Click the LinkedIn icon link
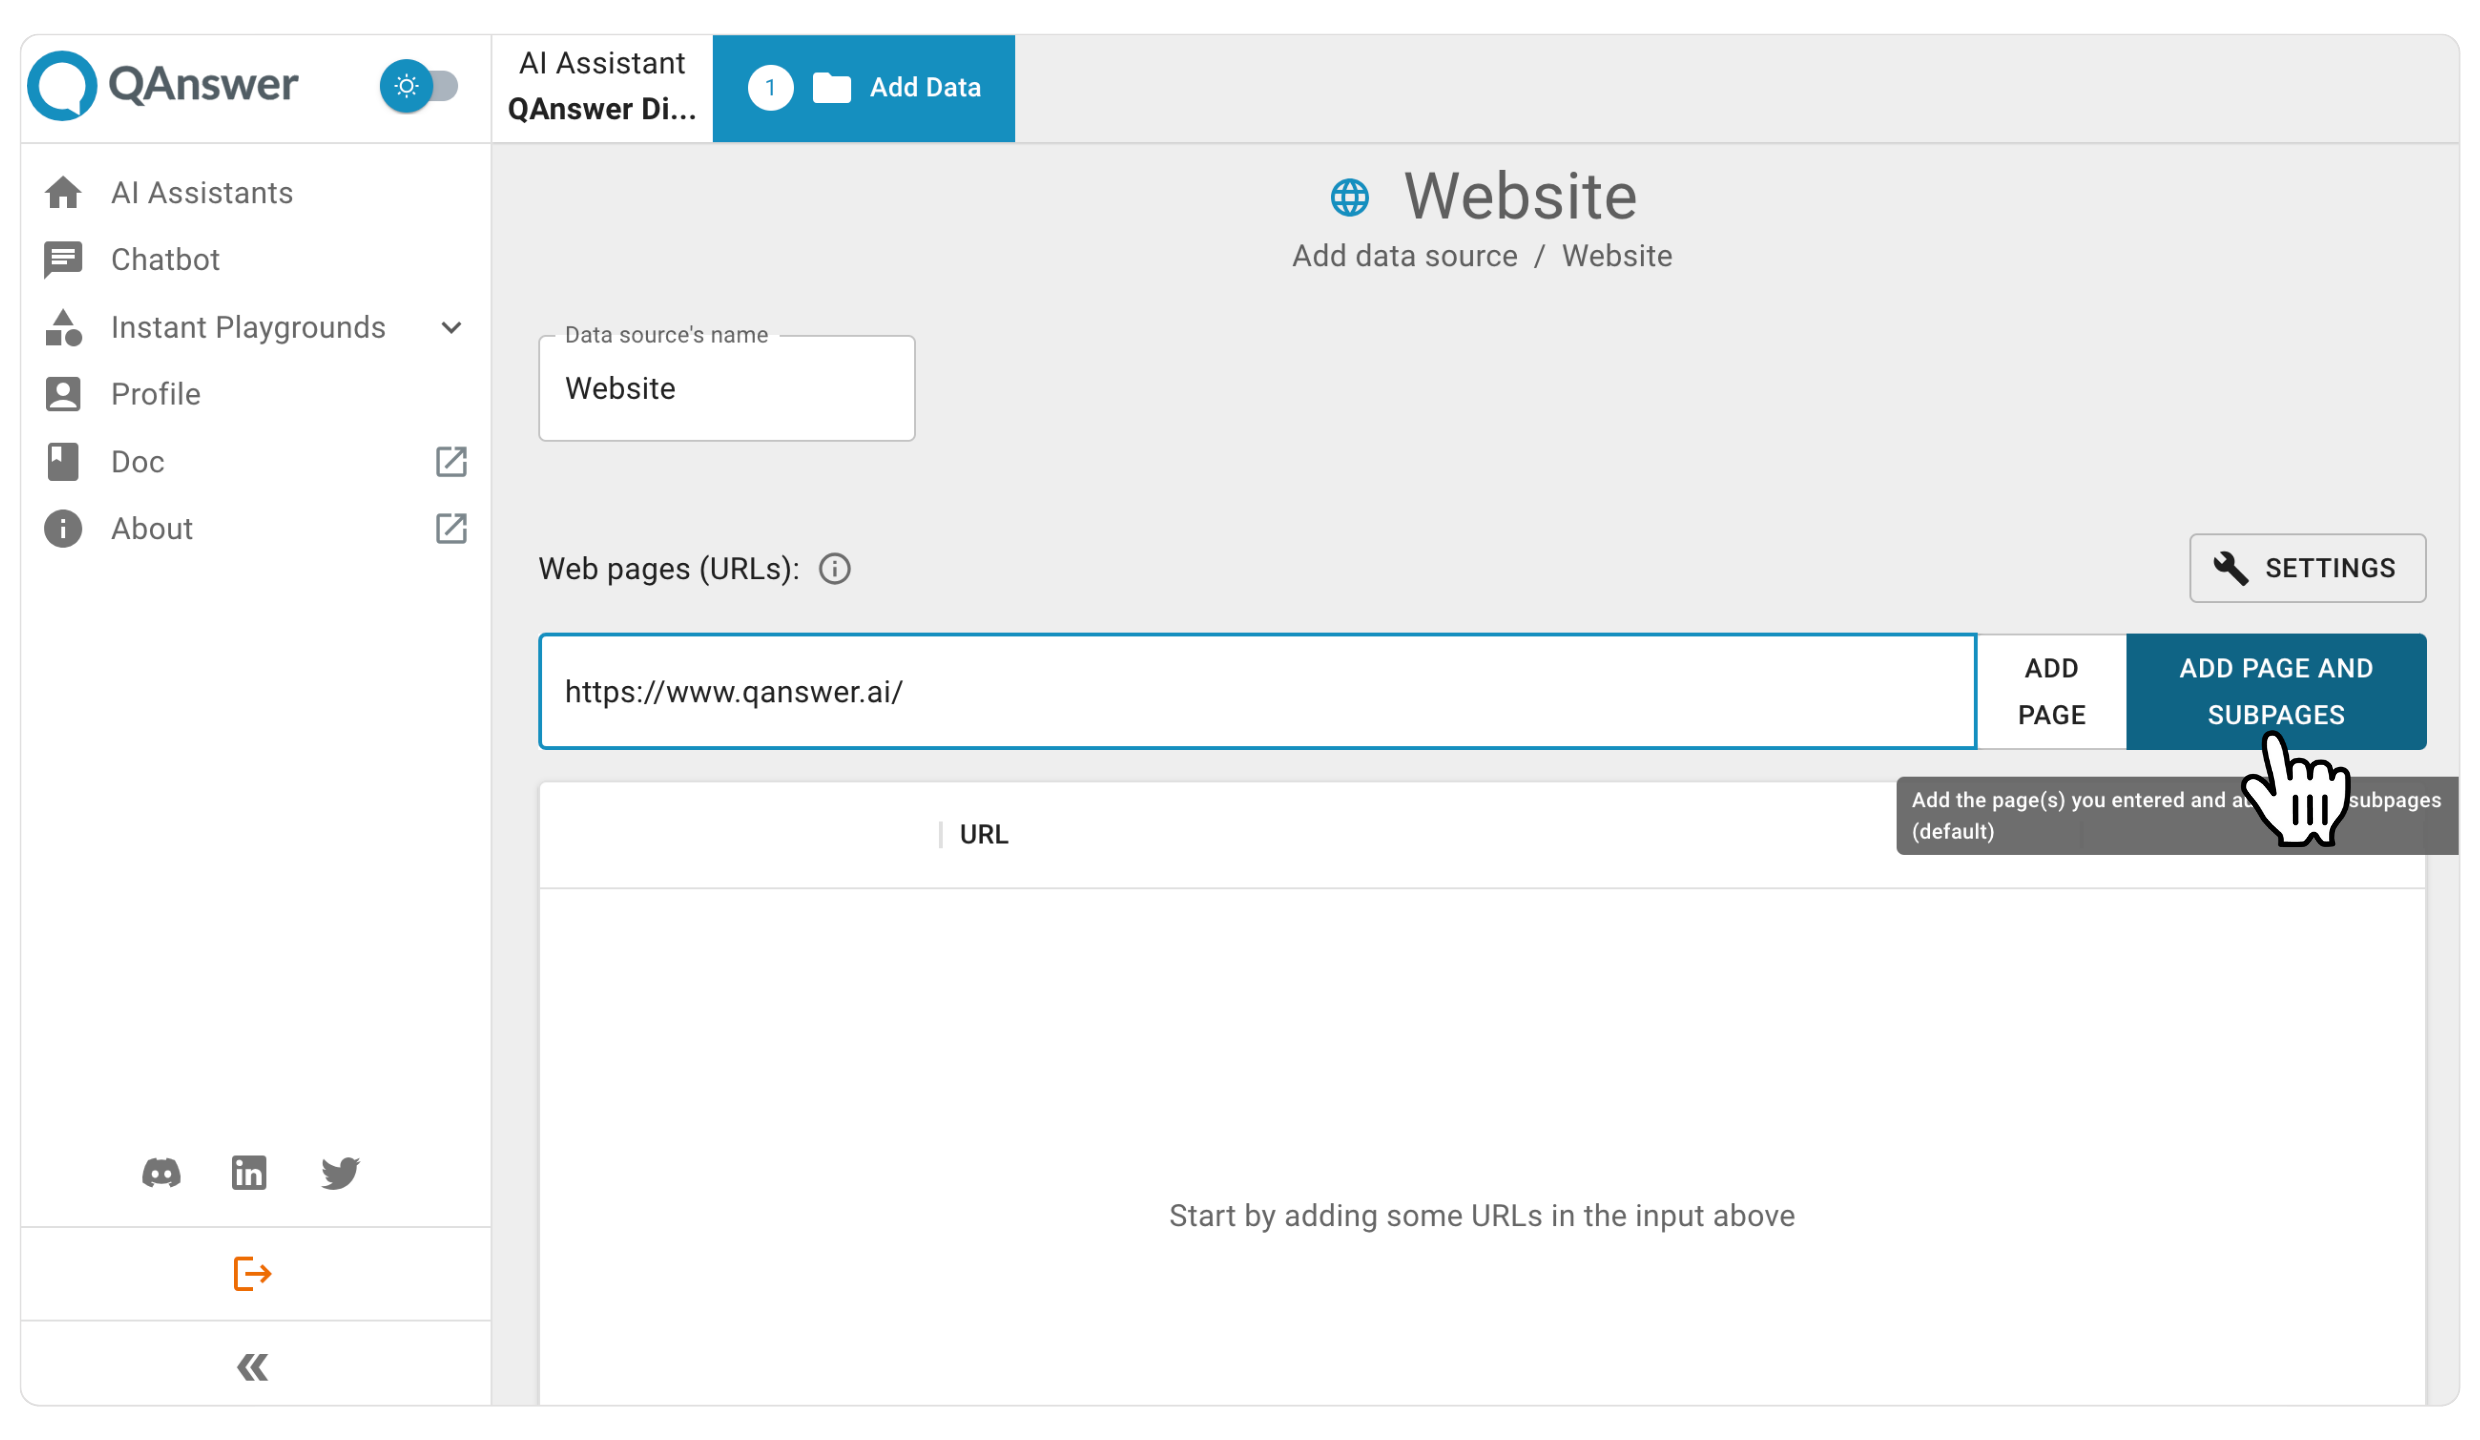Viewport: 2480px width, 1440px height. coord(250,1171)
